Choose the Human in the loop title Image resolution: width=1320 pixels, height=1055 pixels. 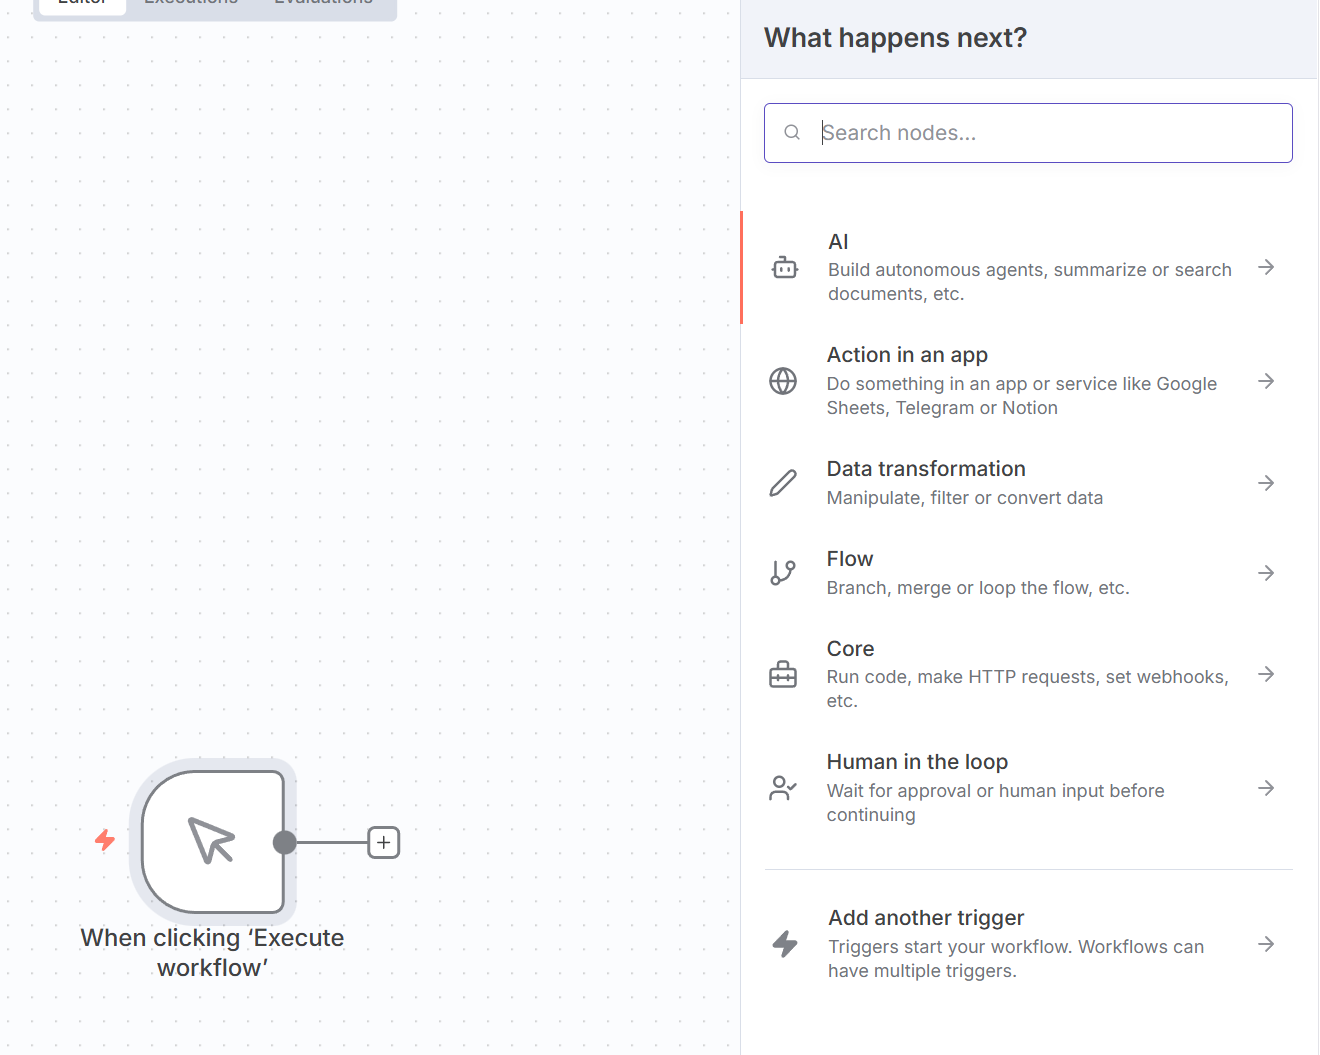(917, 762)
